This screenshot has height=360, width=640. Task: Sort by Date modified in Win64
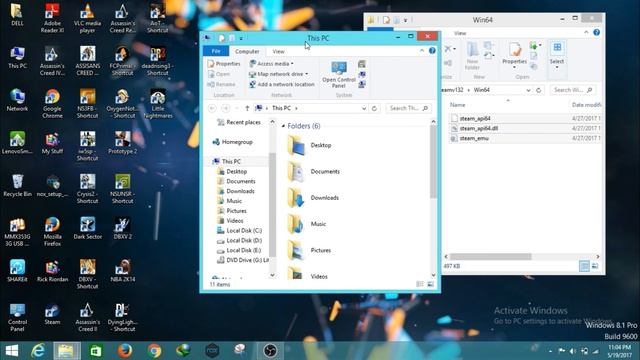pos(586,105)
